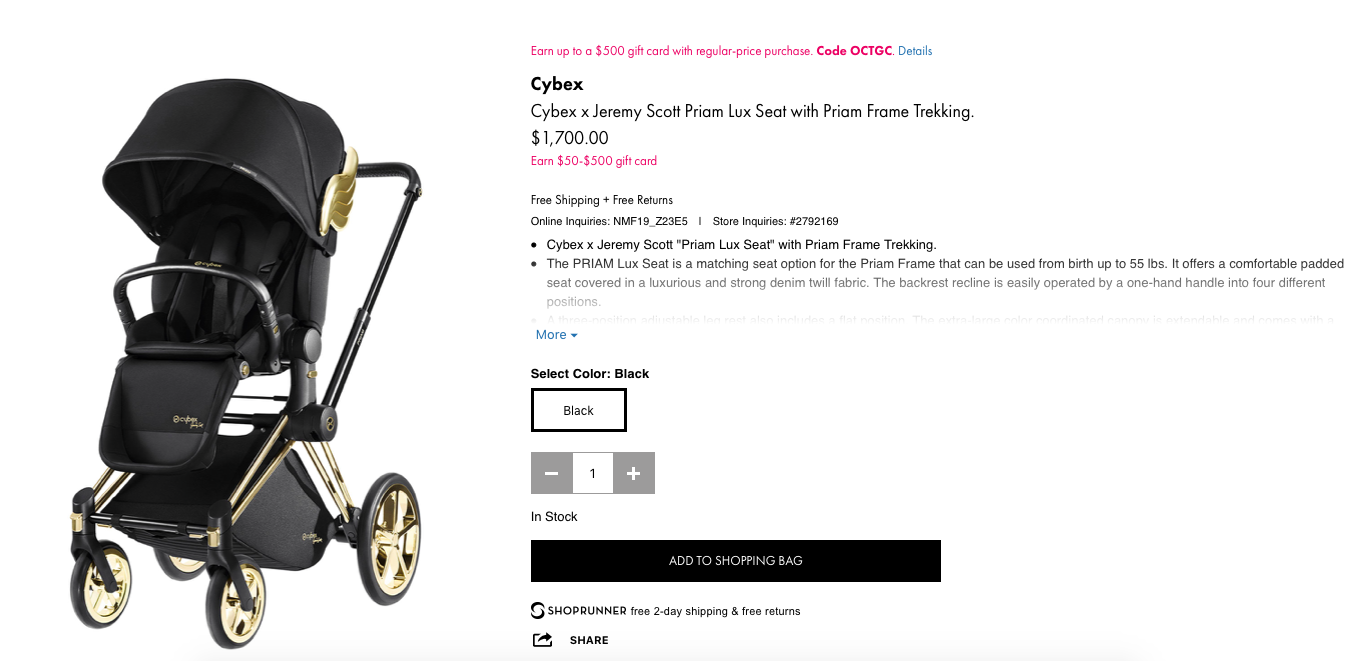Click the product title Cybex x Jeremy Scott

752,112
